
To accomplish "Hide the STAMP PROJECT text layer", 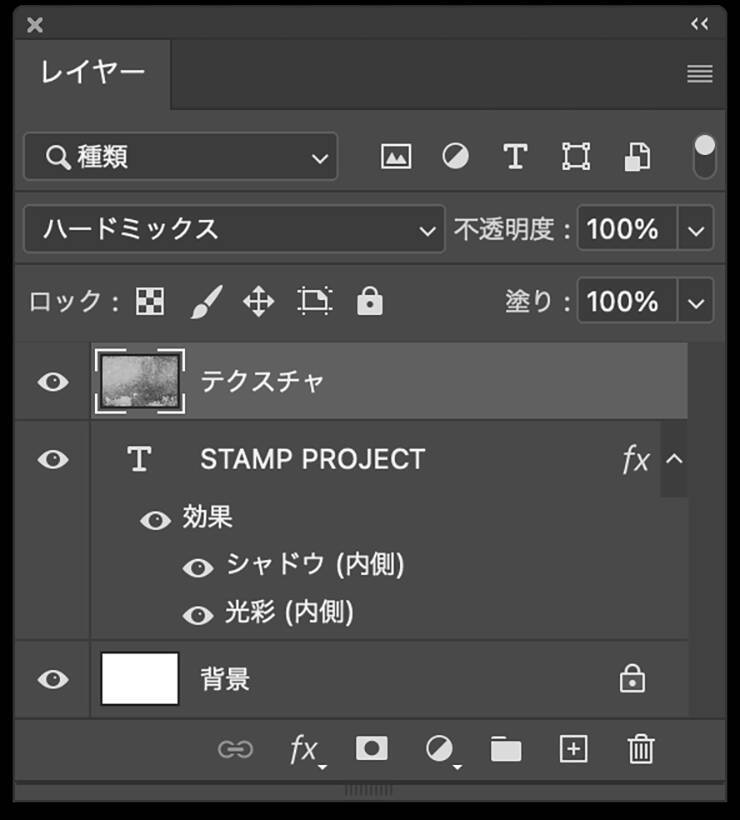I will (x=53, y=459).
